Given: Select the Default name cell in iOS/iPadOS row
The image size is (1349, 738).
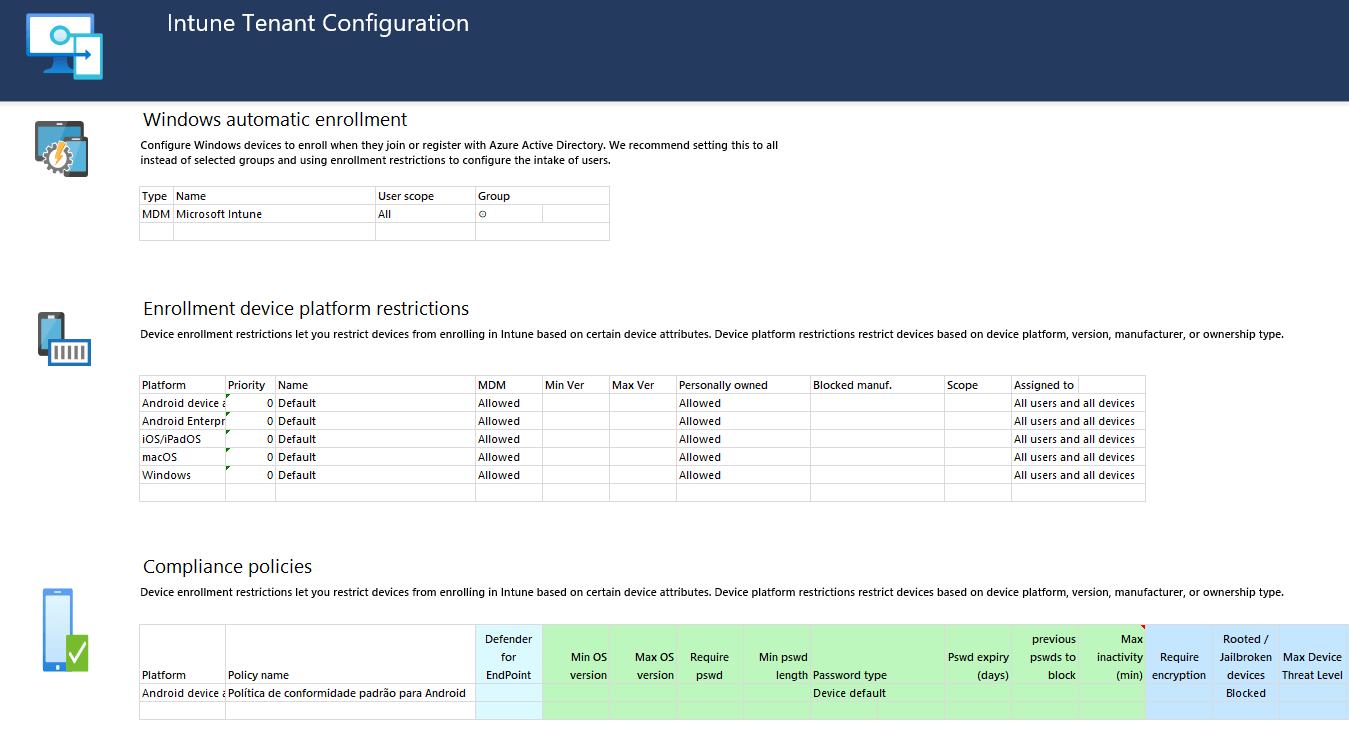Looking at the screenshot, I should pyautogui.click(x=375, y=439).
